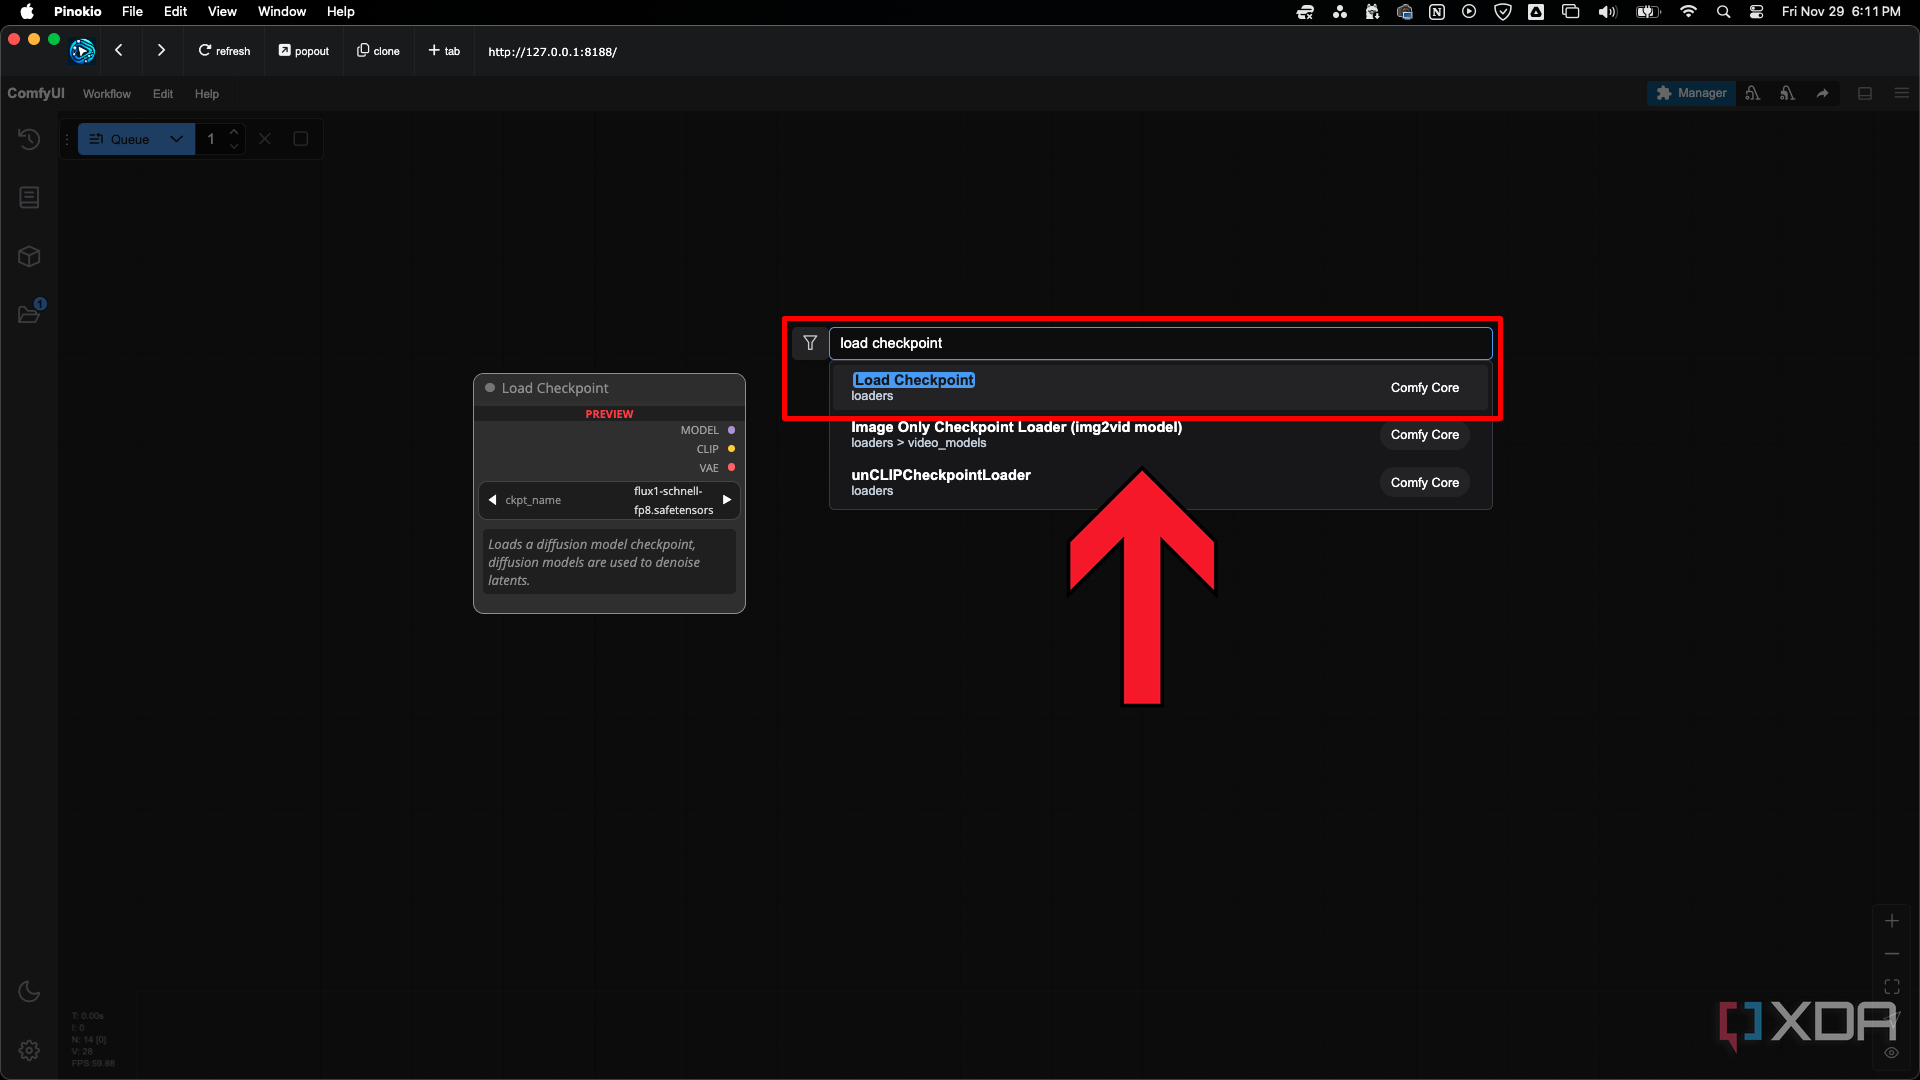This screenshot has width=1920, height=1080.
Task: Click the second free cache icon next to Manager
Action: [x=1787, y=93]
